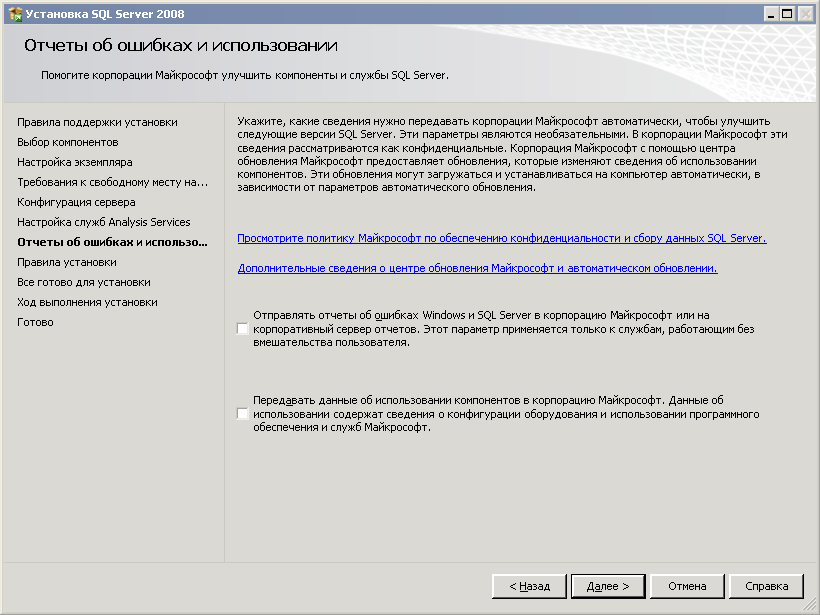Viewport: 820px width, 615px height.
Task: Open the link about Microsoft Update center
Action: [477, 268]
